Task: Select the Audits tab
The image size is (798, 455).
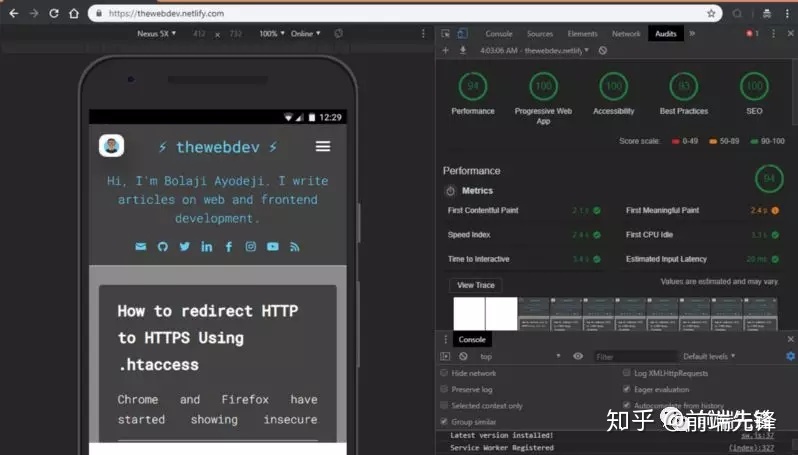Action: (666, 34)
